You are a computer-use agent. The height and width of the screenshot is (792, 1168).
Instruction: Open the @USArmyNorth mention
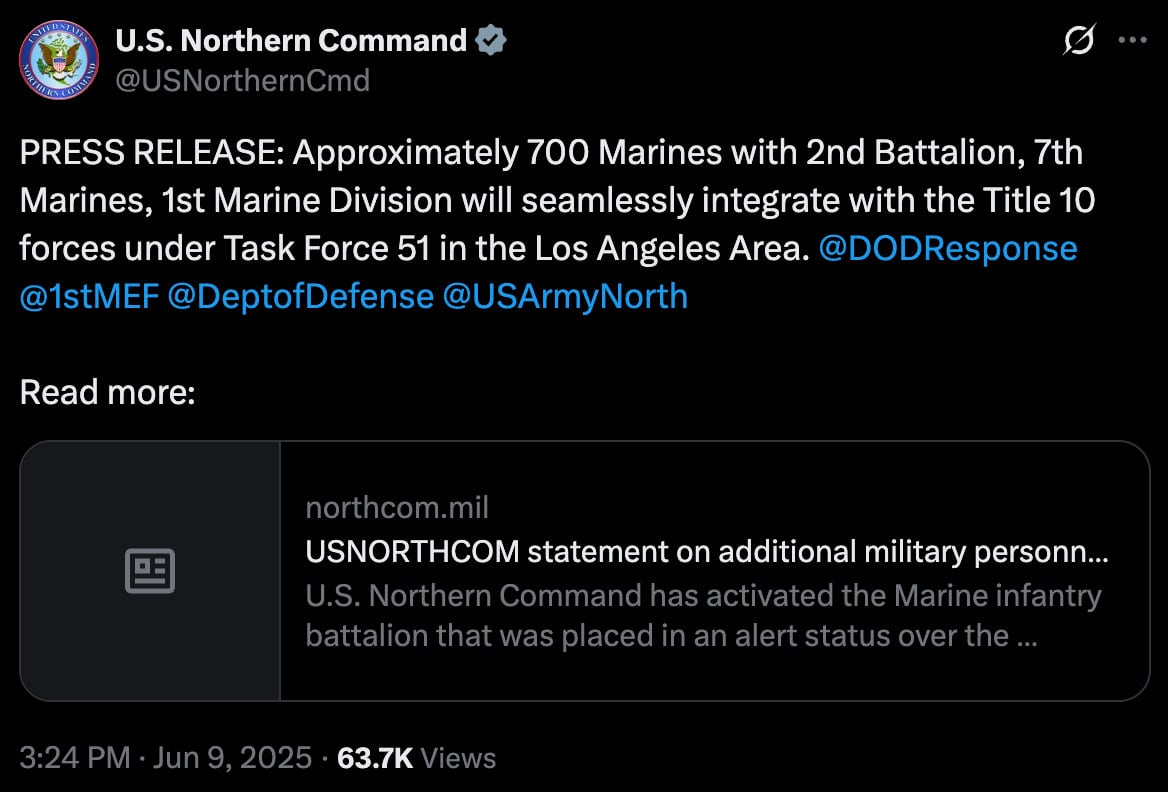coord(564,296)
